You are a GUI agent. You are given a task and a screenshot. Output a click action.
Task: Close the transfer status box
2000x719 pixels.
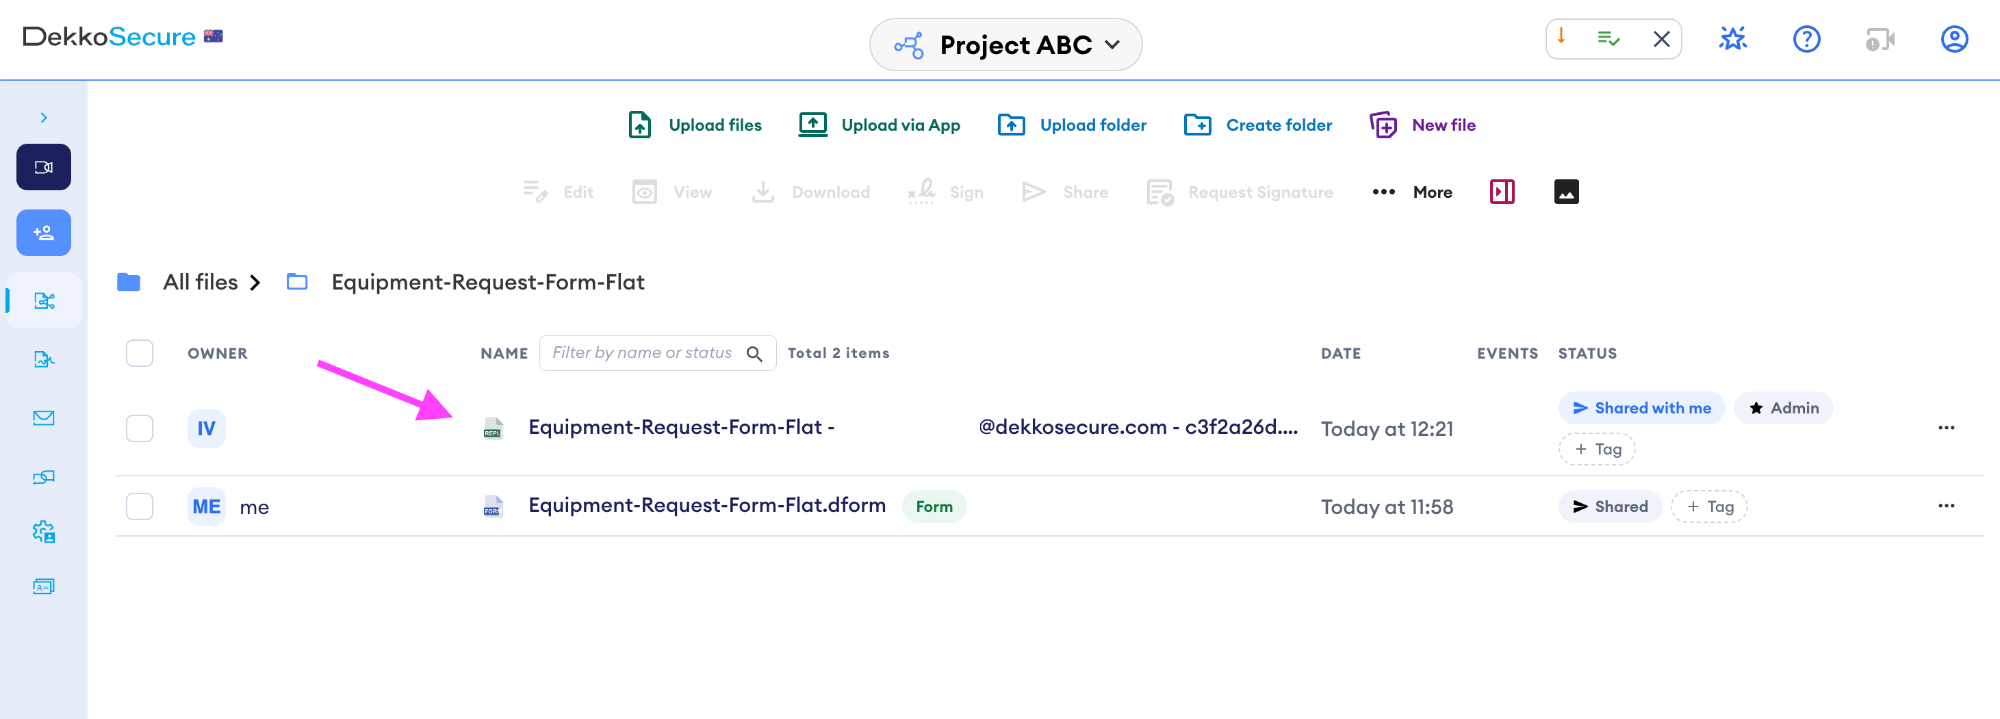click(1662, 39)
